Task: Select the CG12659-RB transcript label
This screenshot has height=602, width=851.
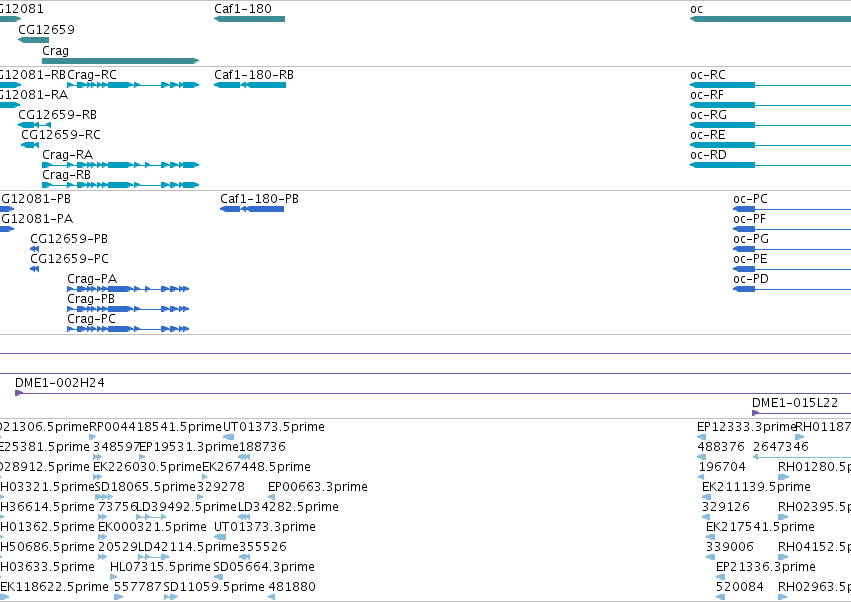Action: click(x=58, y=115)
